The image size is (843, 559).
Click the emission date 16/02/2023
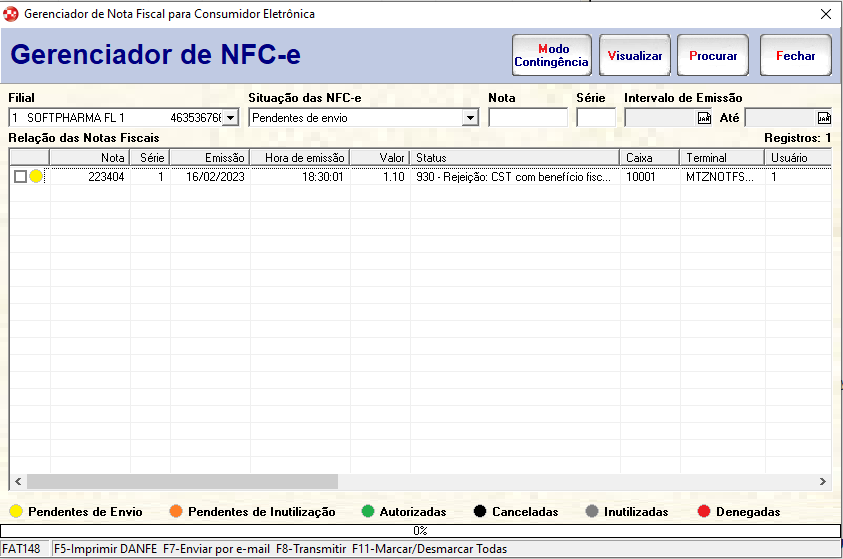coord(215,177)
